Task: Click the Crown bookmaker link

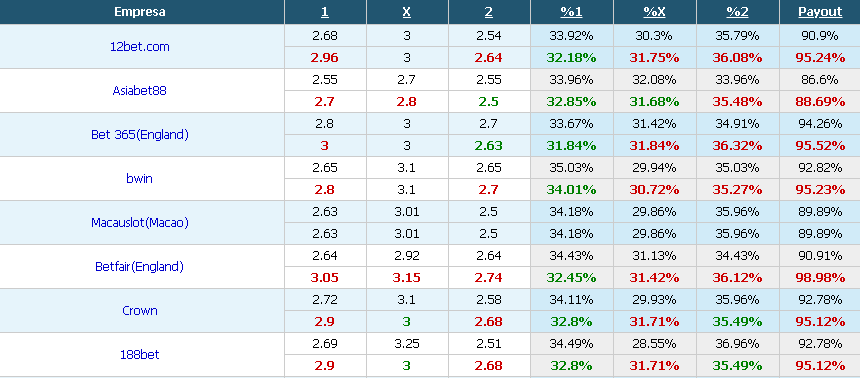Action: tap(140, 311)
